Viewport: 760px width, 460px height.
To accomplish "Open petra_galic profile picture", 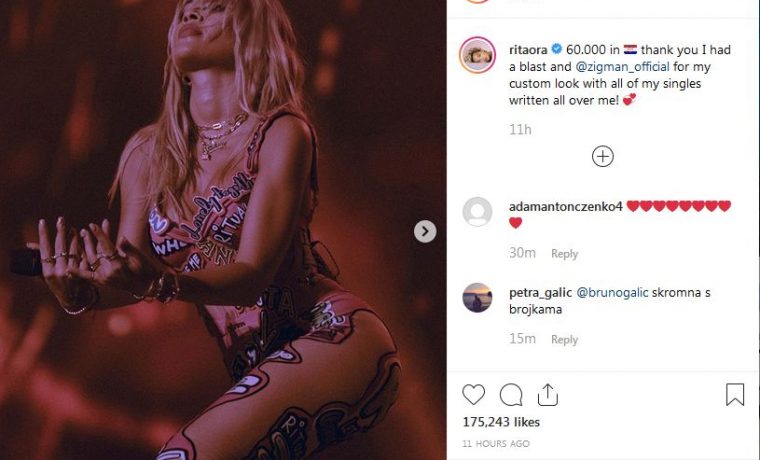I will (x=477, y=298).
